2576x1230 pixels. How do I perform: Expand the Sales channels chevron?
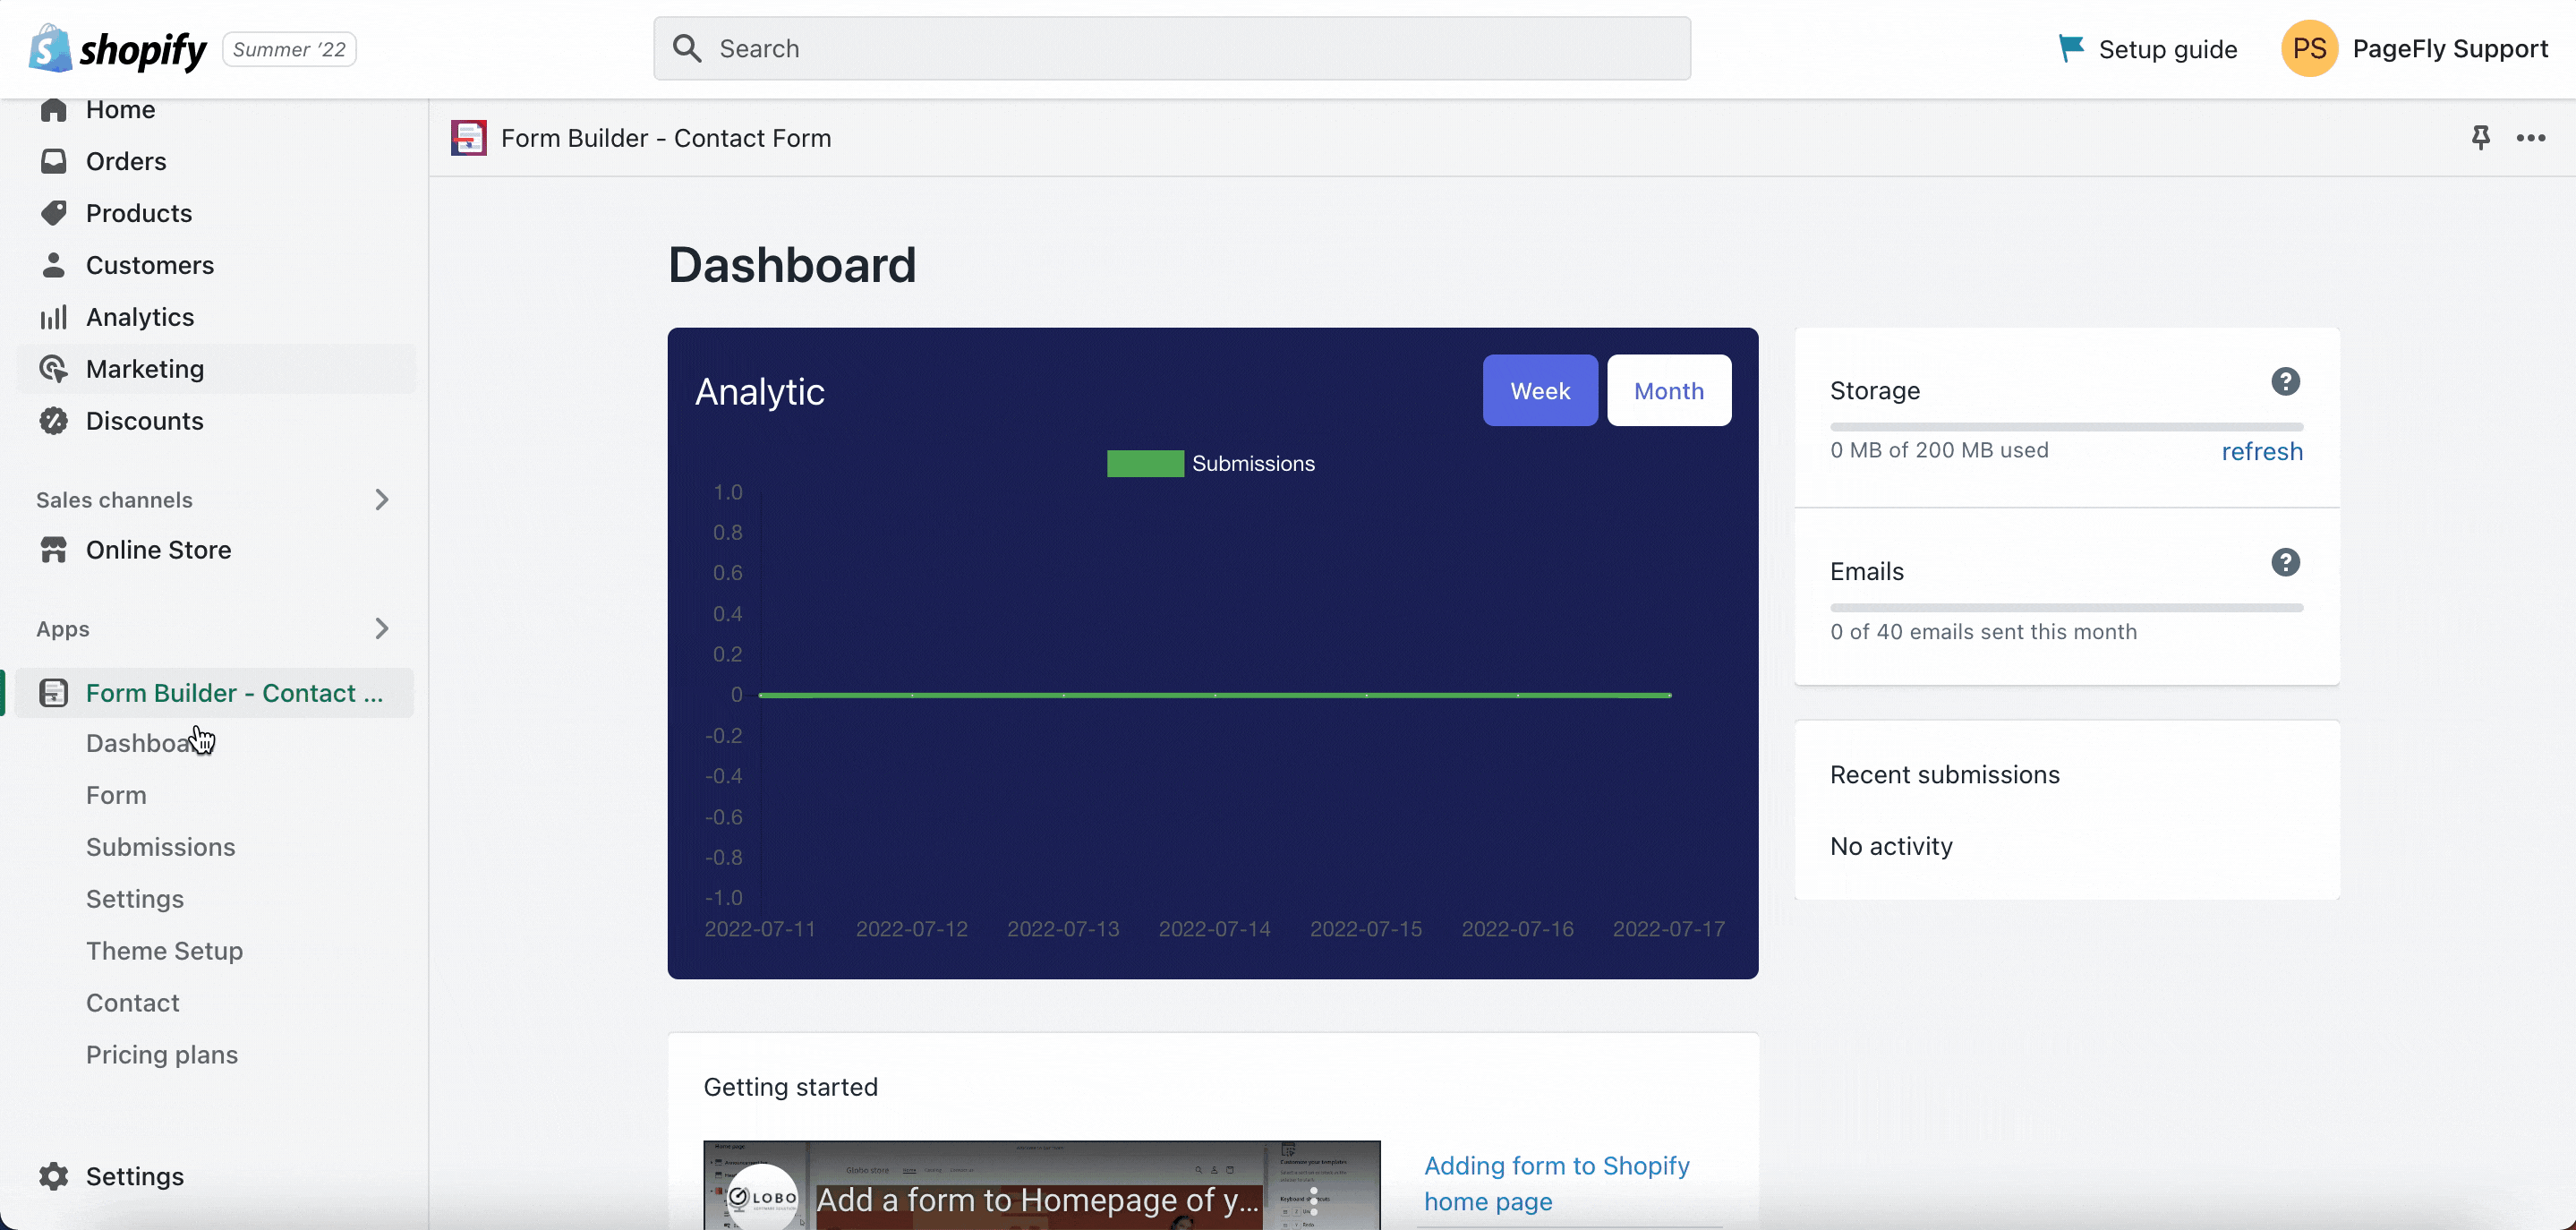[x=381, y=500]
